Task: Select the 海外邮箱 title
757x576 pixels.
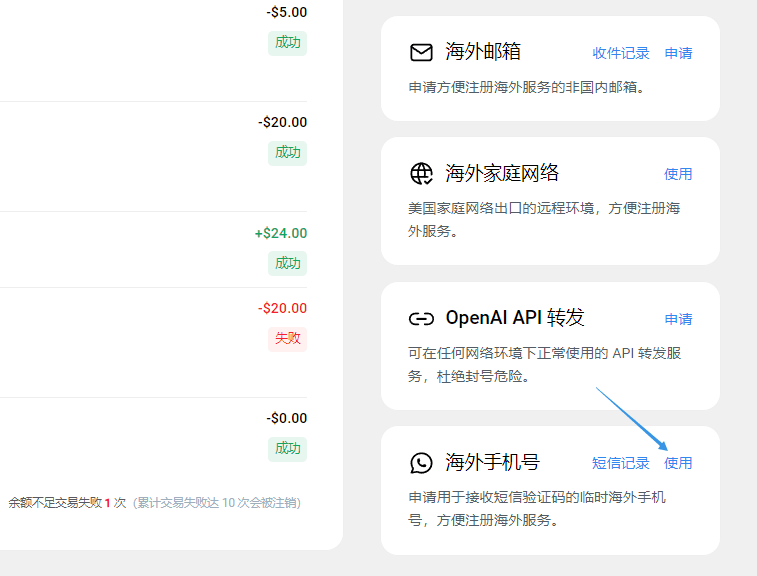Action: pos(483,52)
